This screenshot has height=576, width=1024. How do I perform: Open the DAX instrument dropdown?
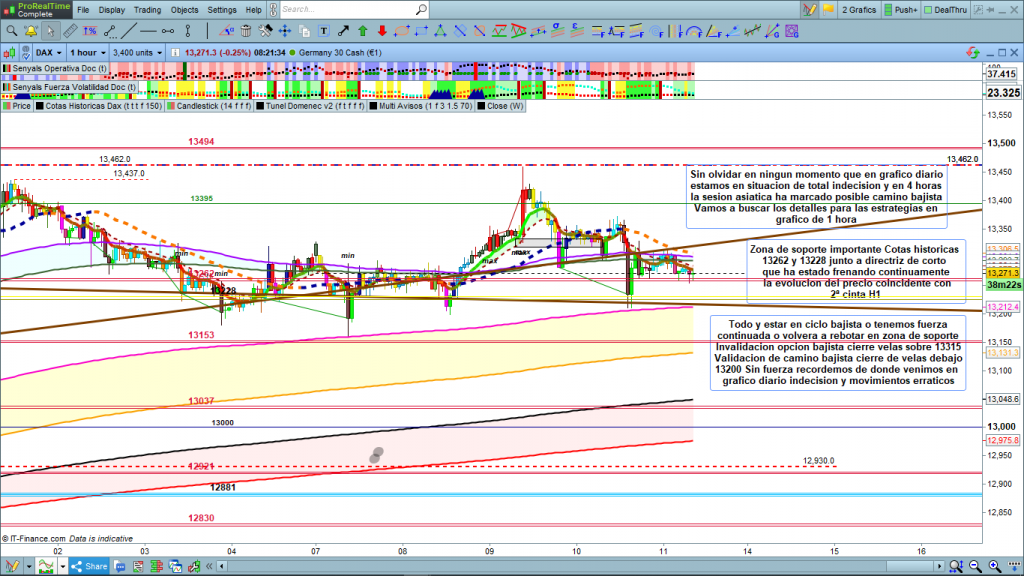coord(47,52)
